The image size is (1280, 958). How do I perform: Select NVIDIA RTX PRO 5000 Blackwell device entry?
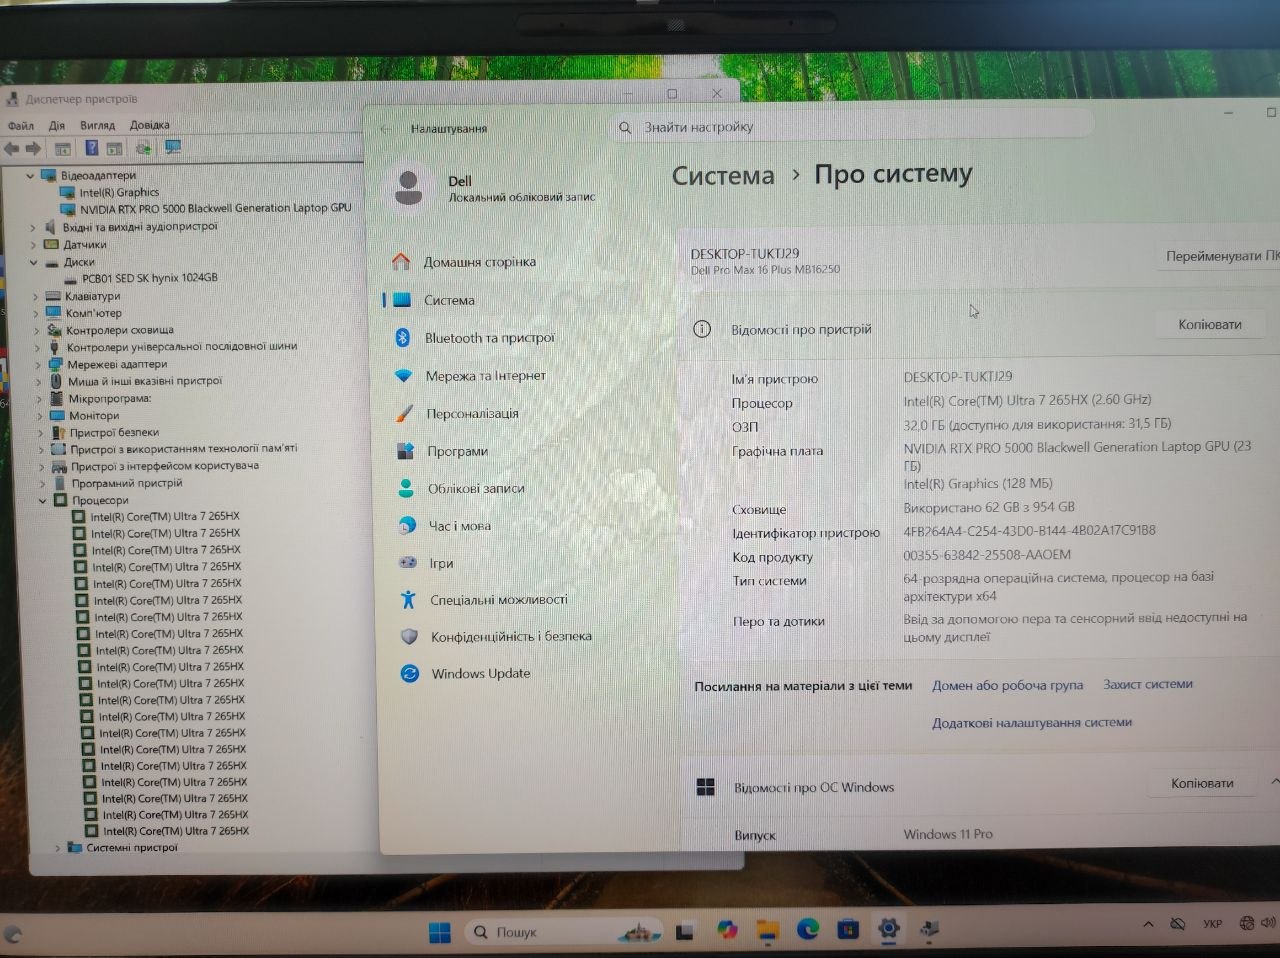(216, 208)
